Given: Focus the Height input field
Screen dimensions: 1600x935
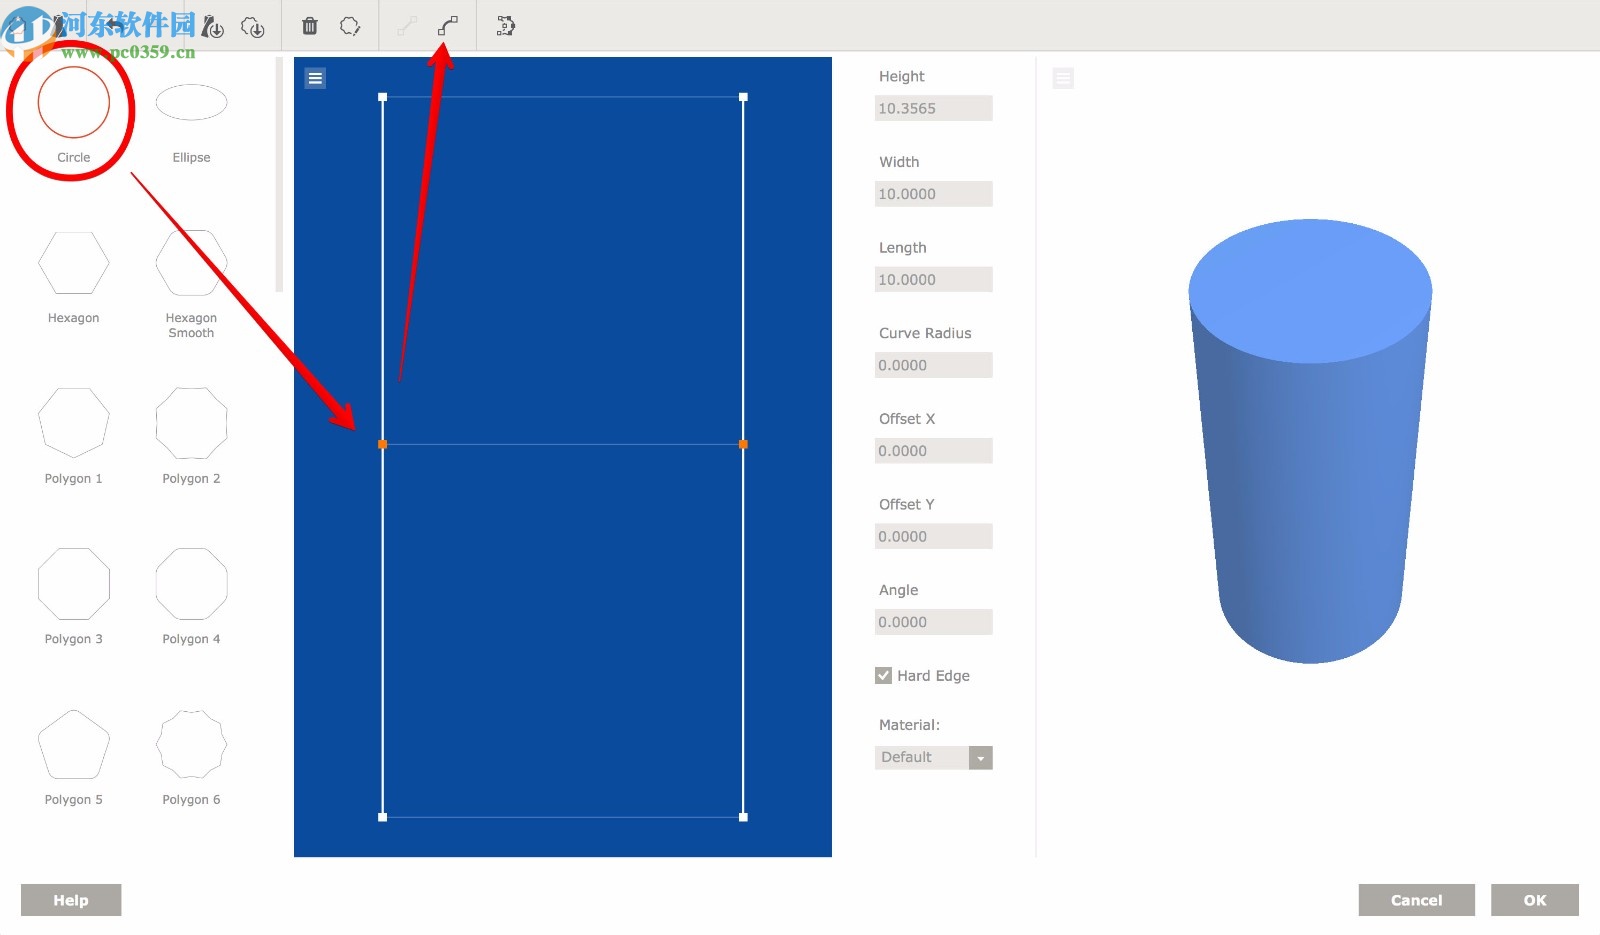Looking at the screenshot, I should point(933,108).
